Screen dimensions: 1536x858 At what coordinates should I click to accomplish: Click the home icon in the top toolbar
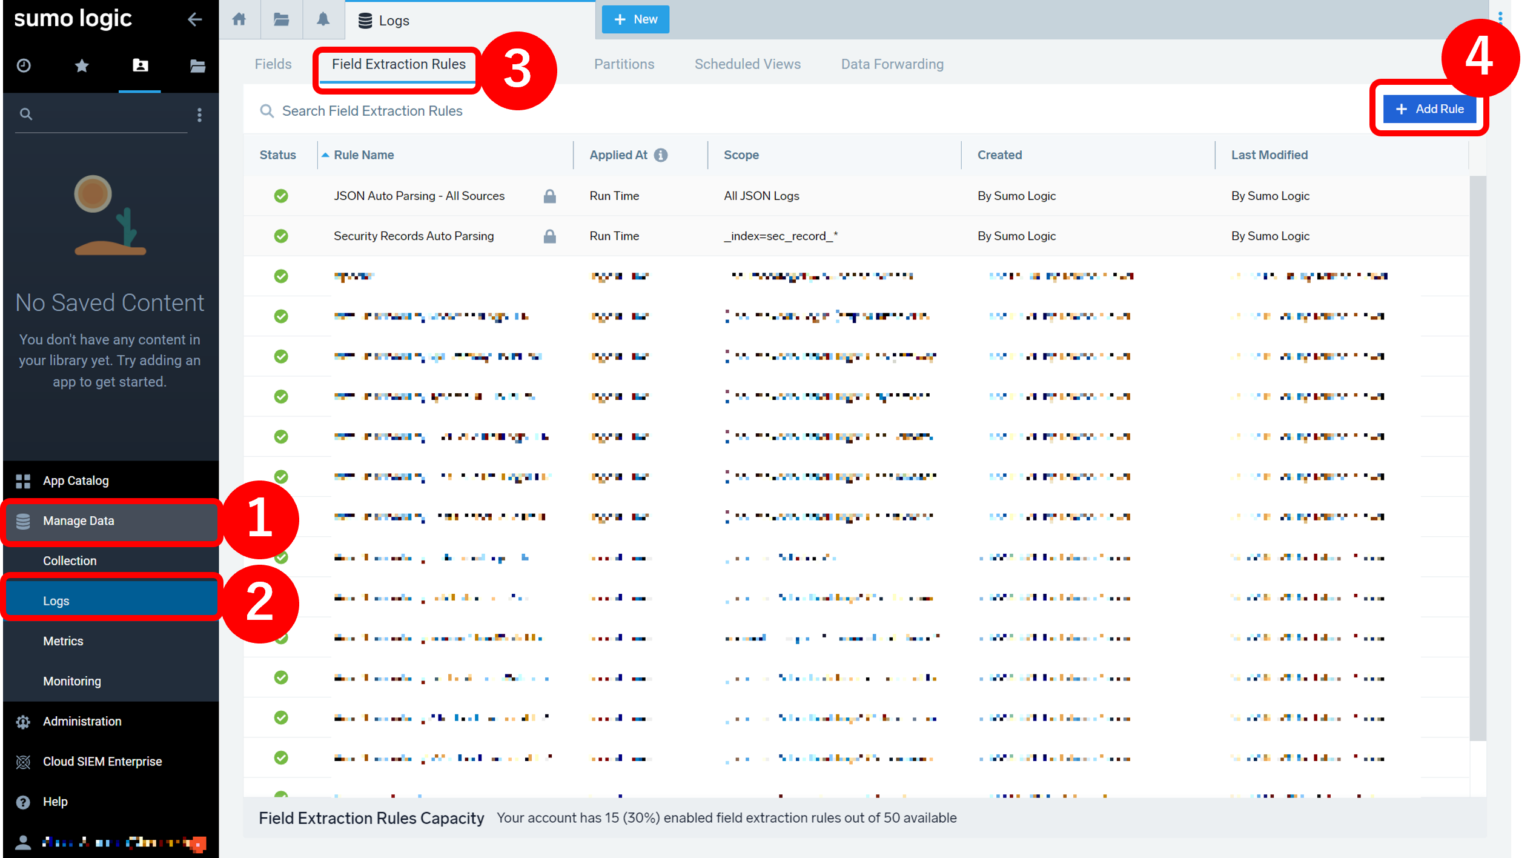(238, 19)
